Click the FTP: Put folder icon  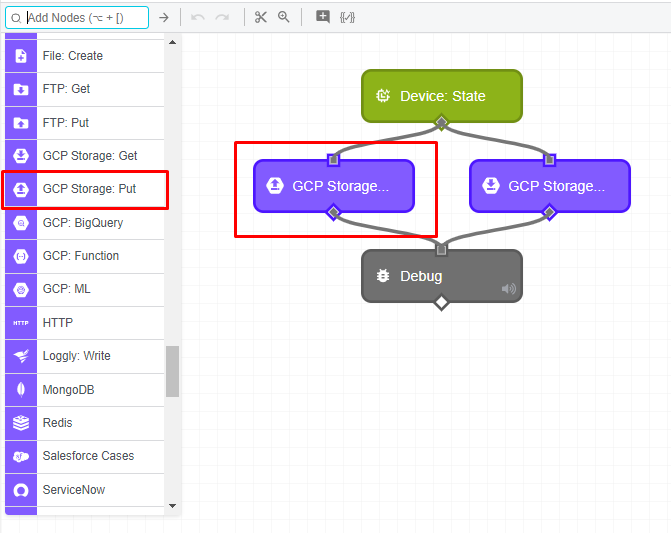click(21, 123)
